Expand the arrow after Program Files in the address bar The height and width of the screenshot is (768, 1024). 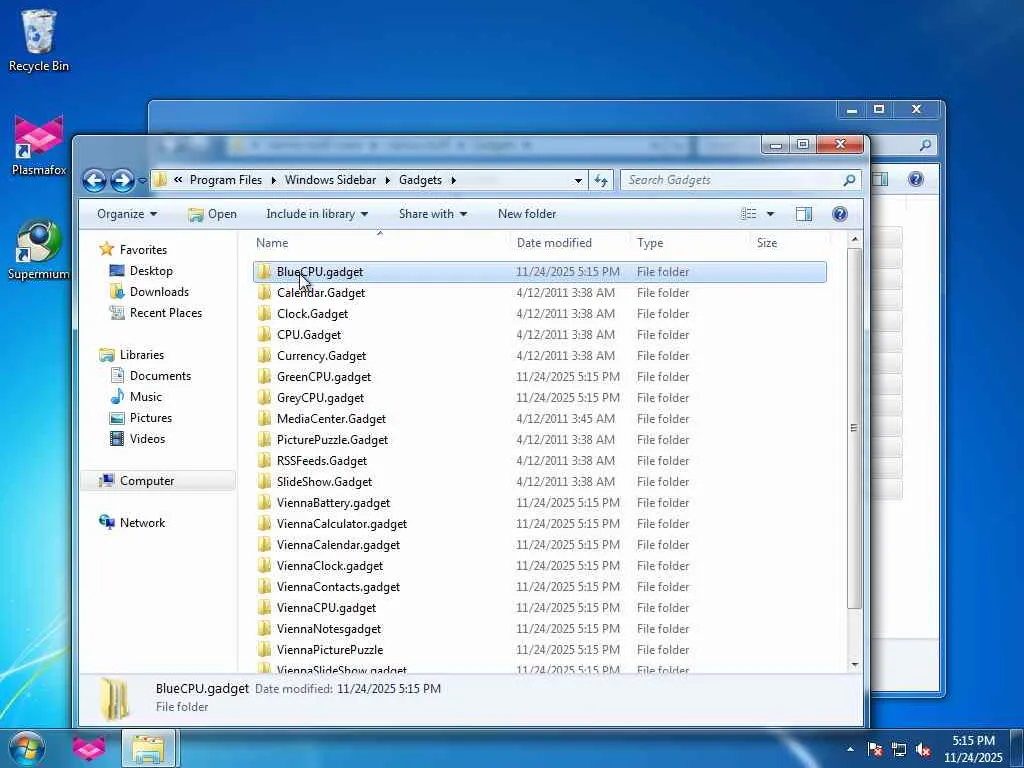[274, 180]
